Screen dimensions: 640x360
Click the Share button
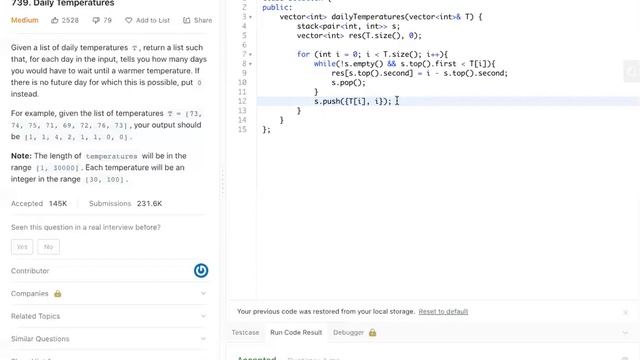click(198, 20)
